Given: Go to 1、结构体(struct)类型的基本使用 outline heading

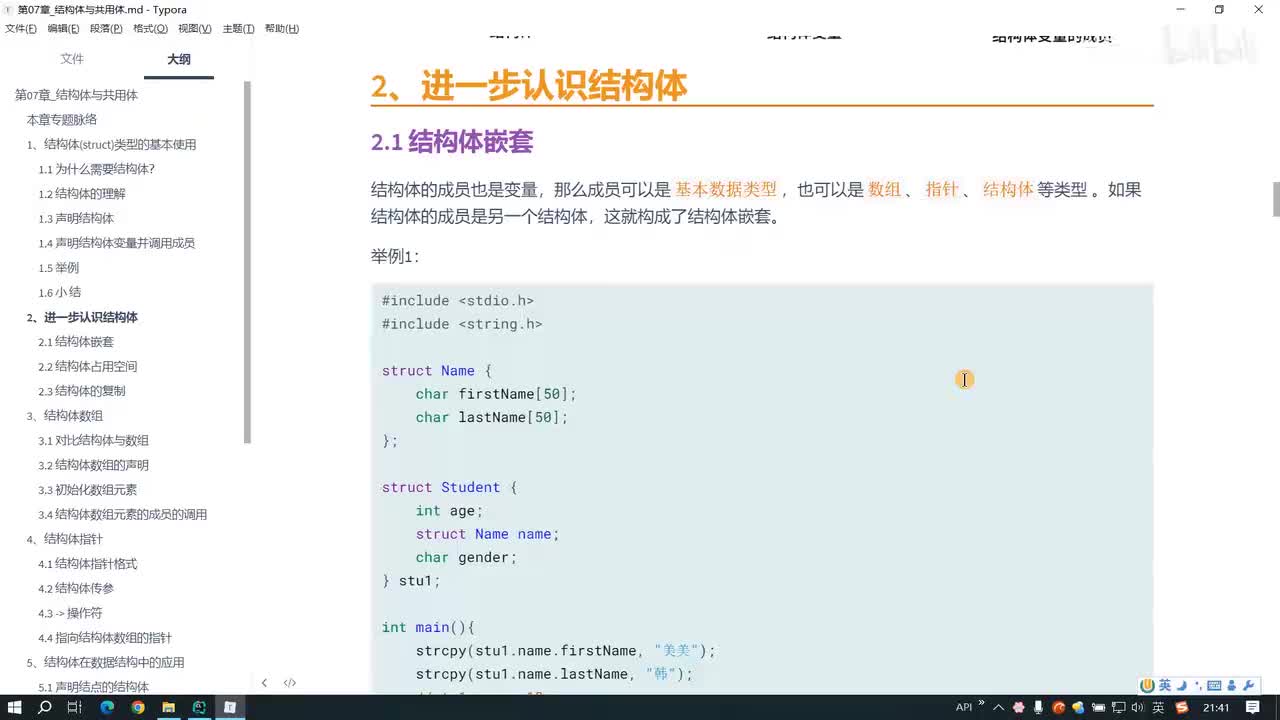Looking at the screenshot, I should click(x=111, y=144).
